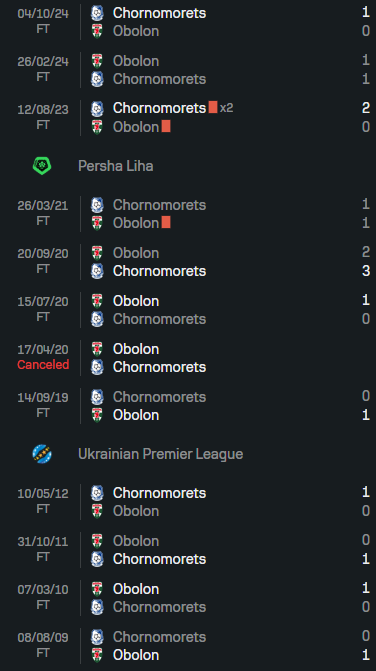Open Obolon team in 15/07/20 match
The width and height of the screenshot is (376, 671).
(x=136, y=301)
